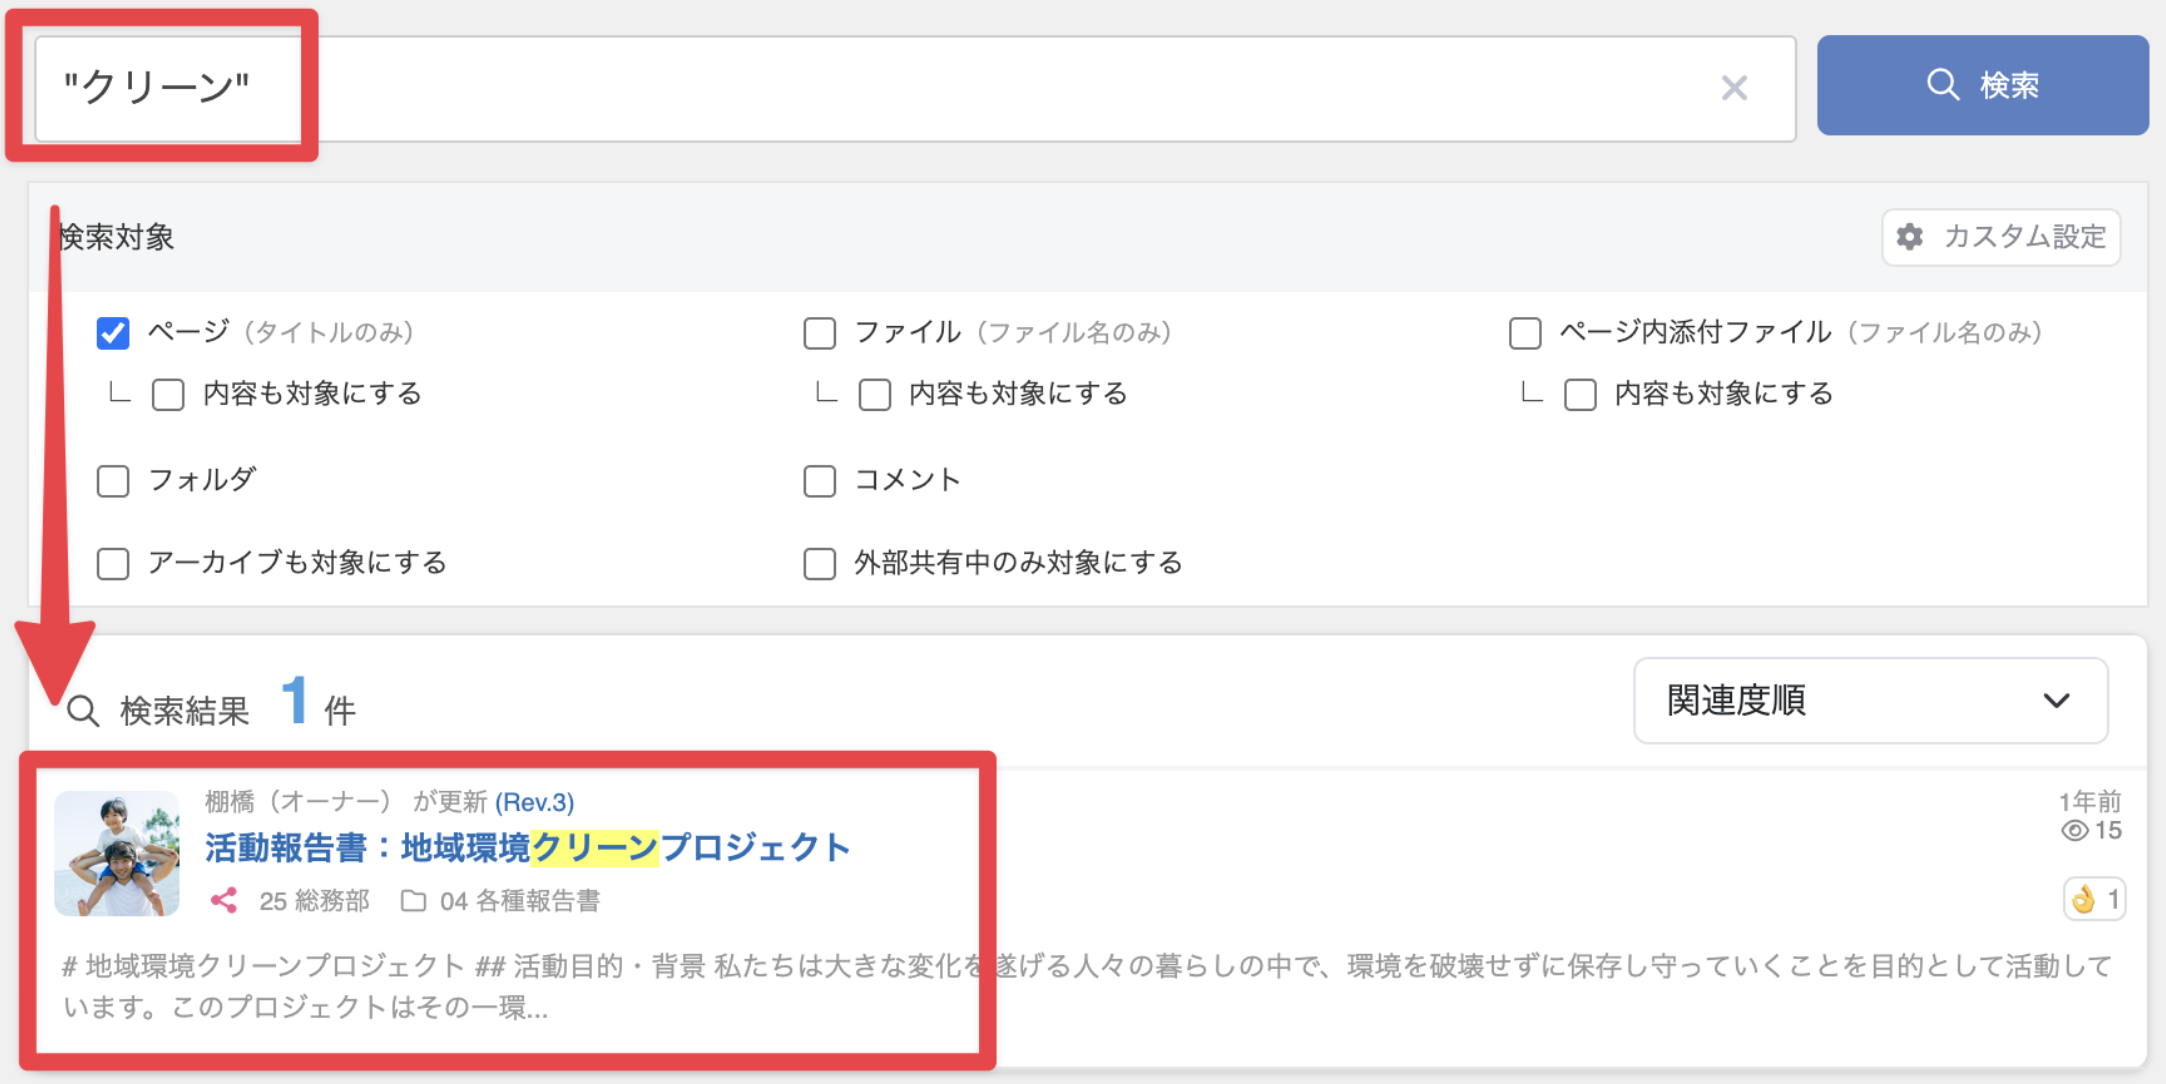Click the folder icon beside 04 各種報告書
The width and height of the screenshot is (2166, 1084).
(413, 901)
